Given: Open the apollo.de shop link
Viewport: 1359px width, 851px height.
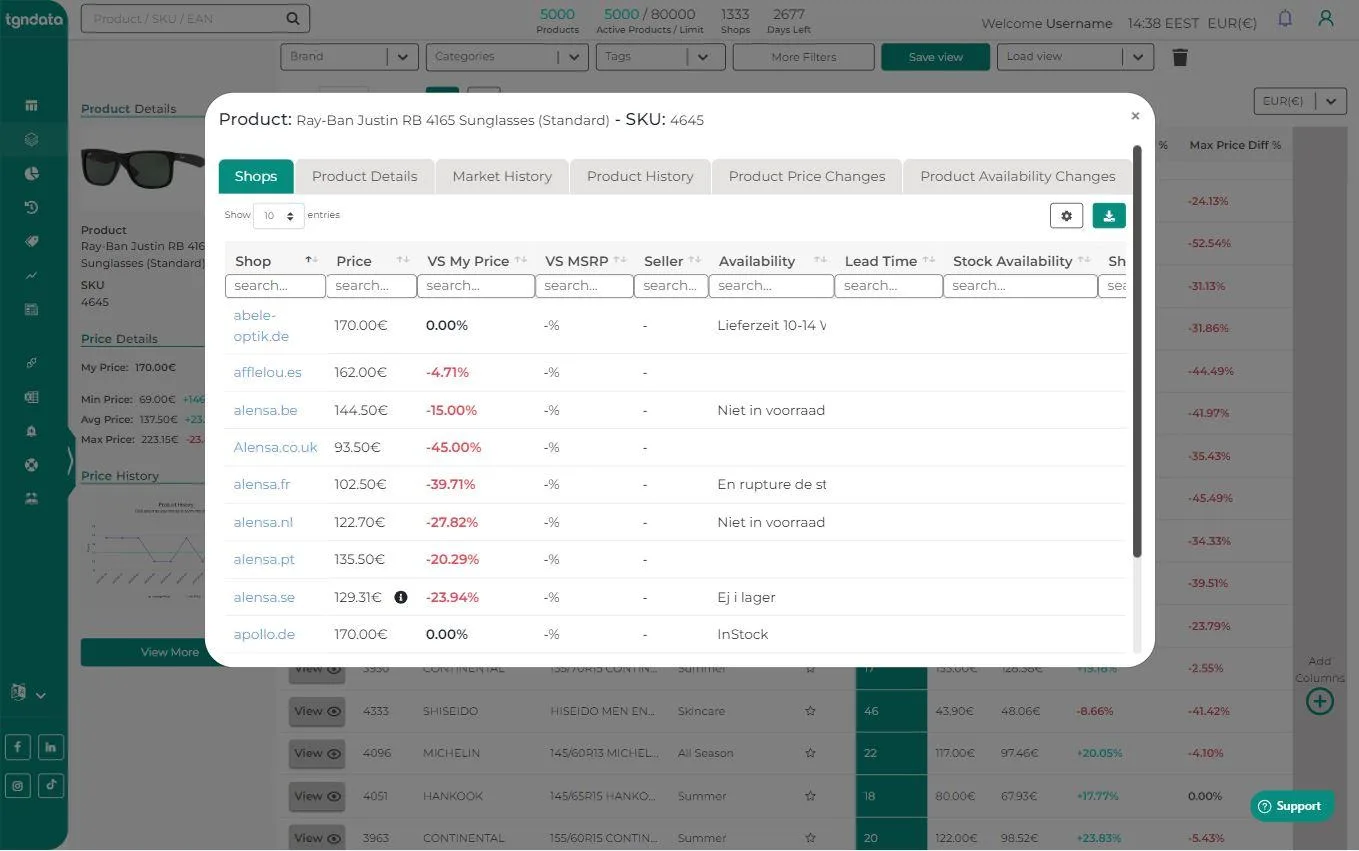Looking at the screenshot, I should coord(264,634).
